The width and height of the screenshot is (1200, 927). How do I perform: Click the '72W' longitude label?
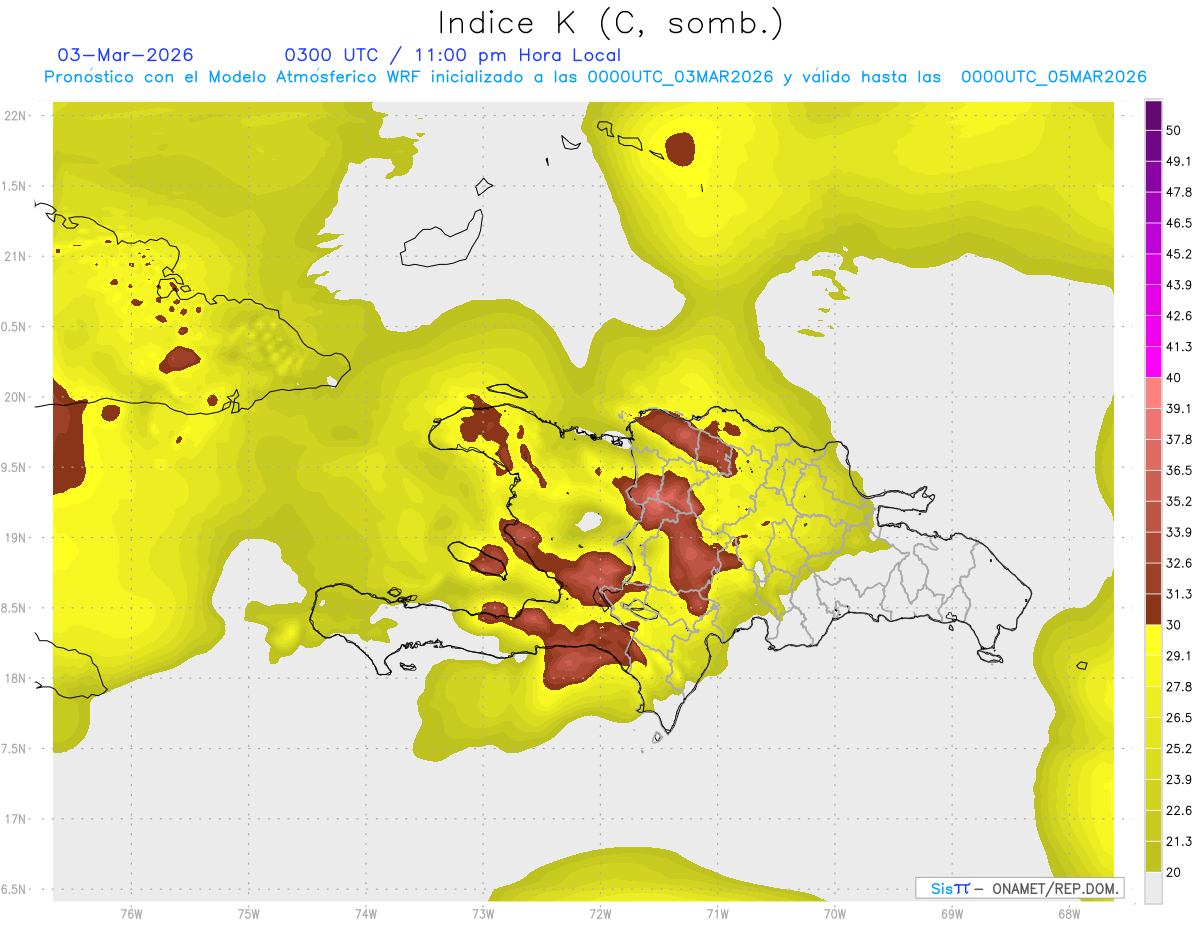tap(600, 913)
